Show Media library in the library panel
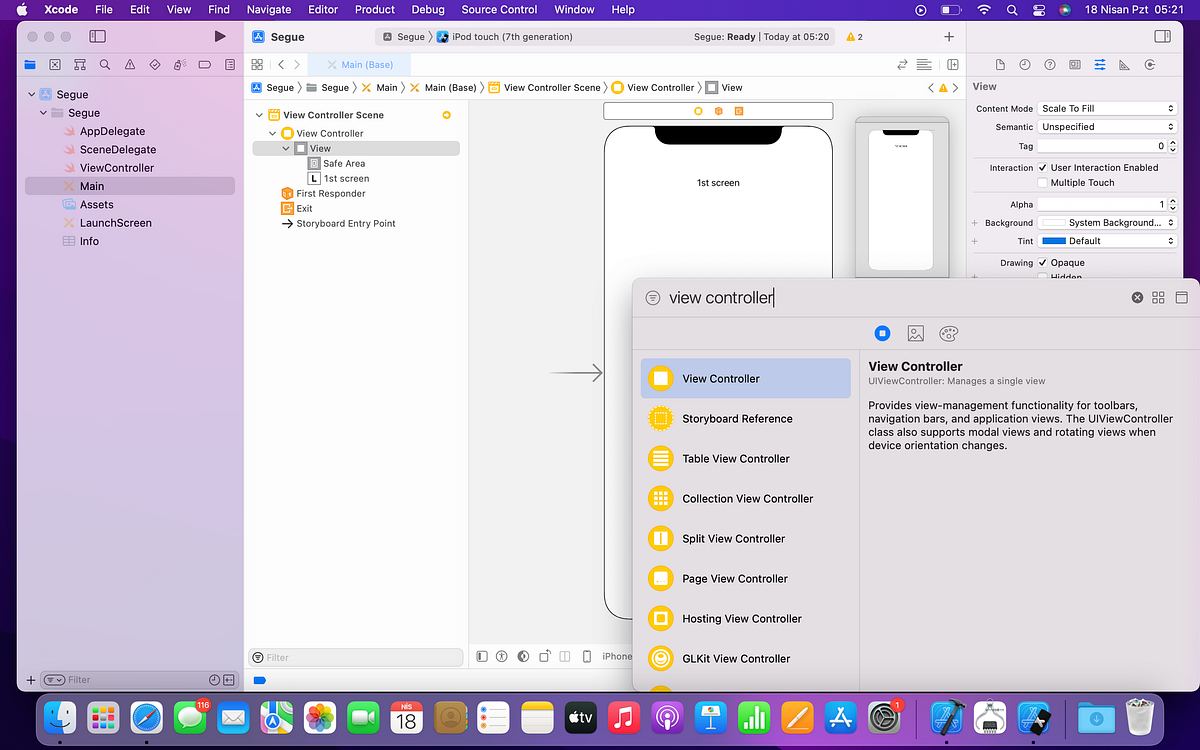 click(915, 333)
